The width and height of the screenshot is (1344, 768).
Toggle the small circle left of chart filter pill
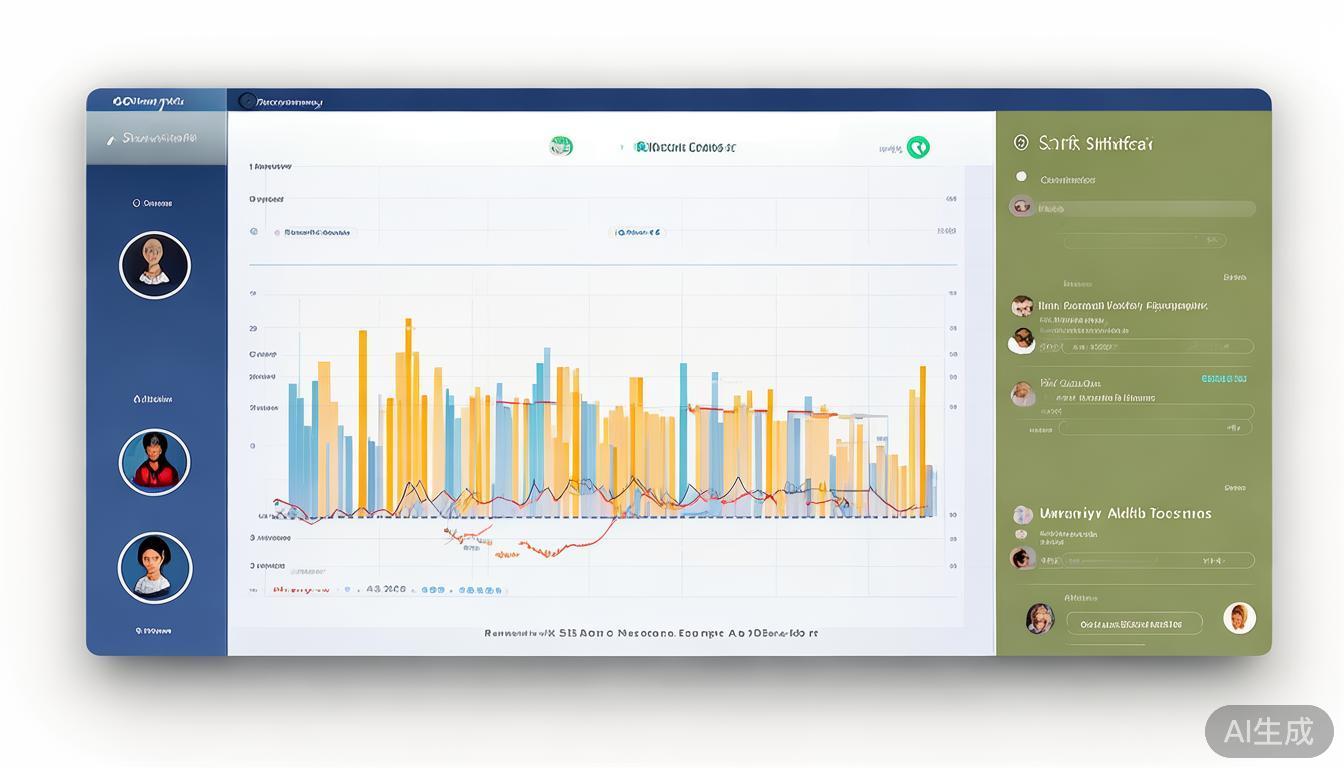[x=254, y=232]
